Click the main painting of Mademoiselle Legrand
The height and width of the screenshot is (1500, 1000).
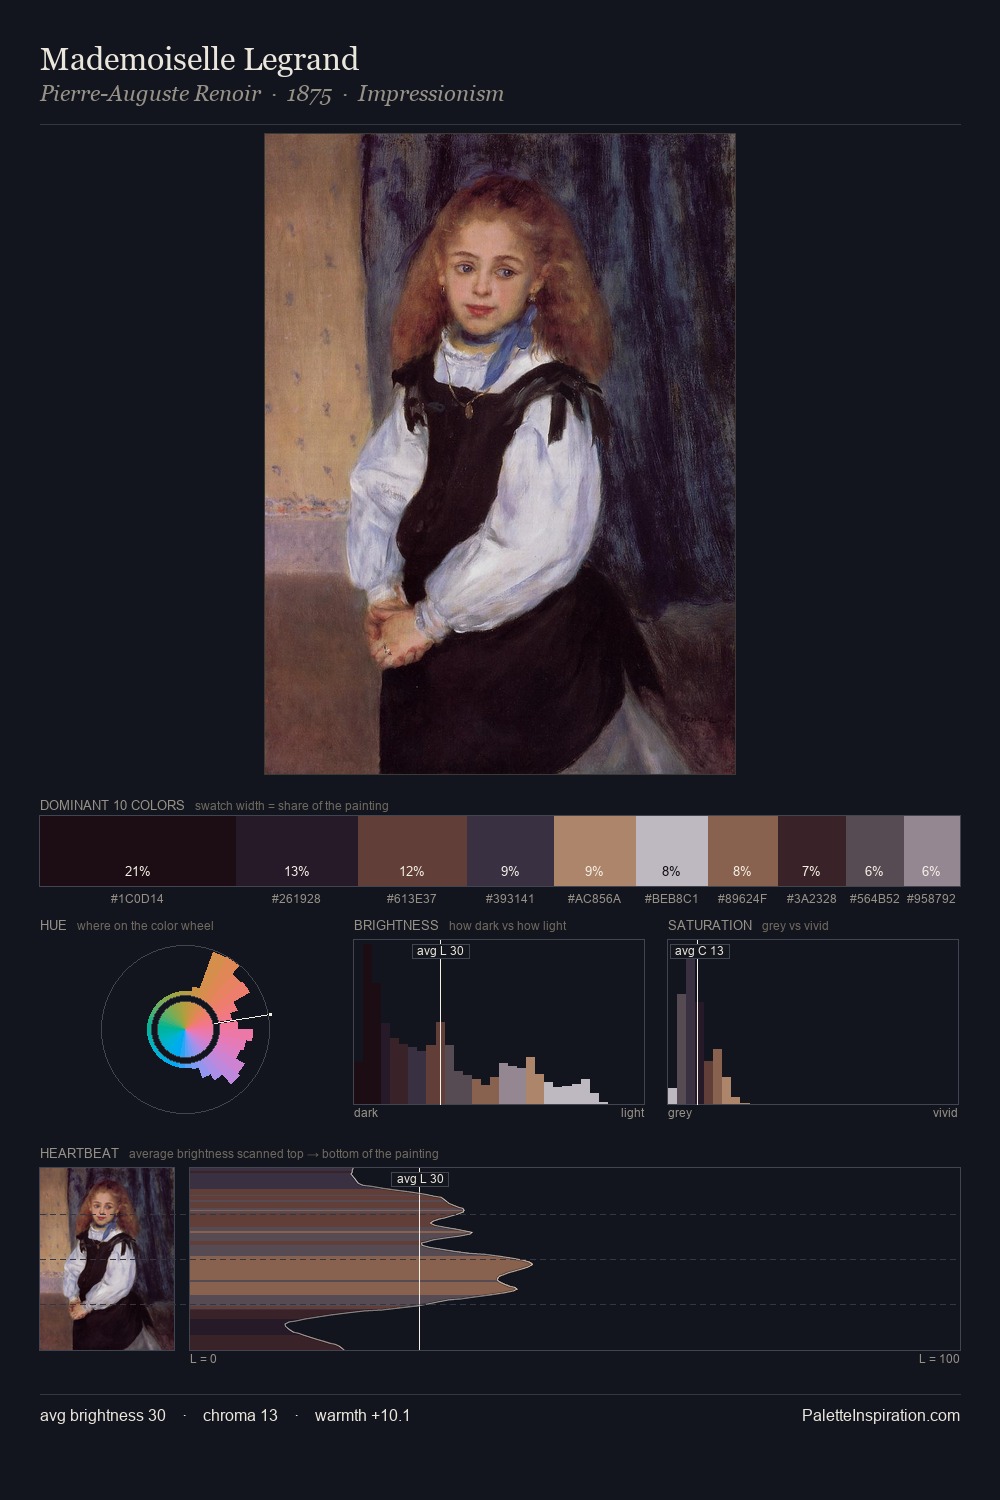point(500,454)
